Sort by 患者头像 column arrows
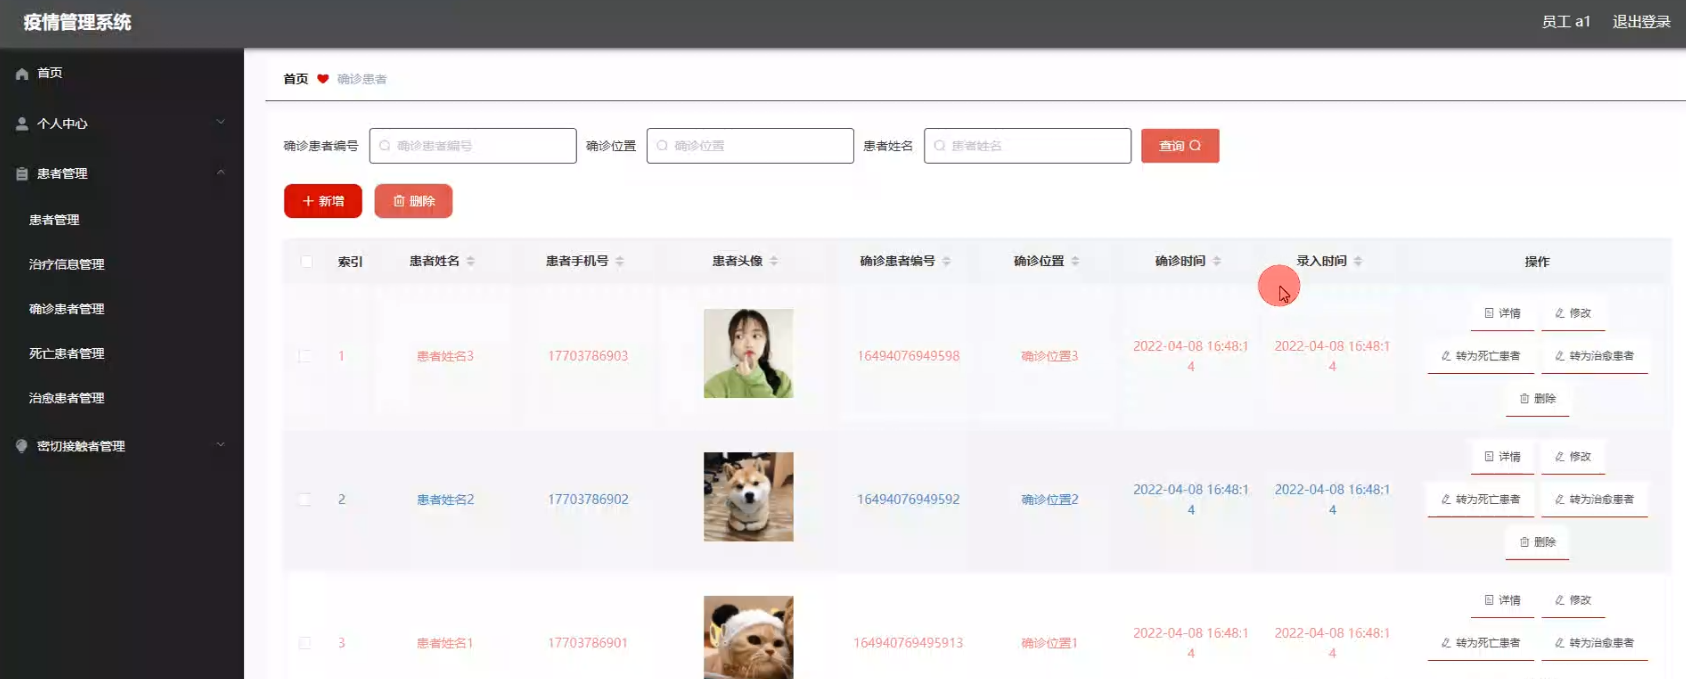Viewport: 1686px width, 679px height. (774, 261)
